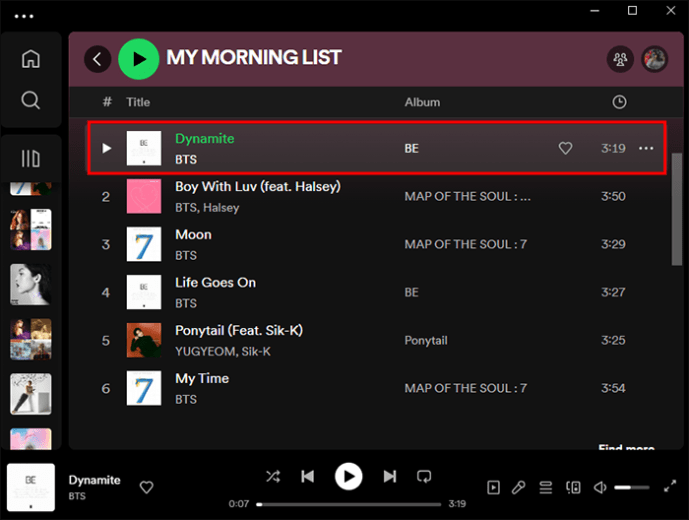Toggle repeat mode
Screen dimensions: 689x520
point(424,476)
